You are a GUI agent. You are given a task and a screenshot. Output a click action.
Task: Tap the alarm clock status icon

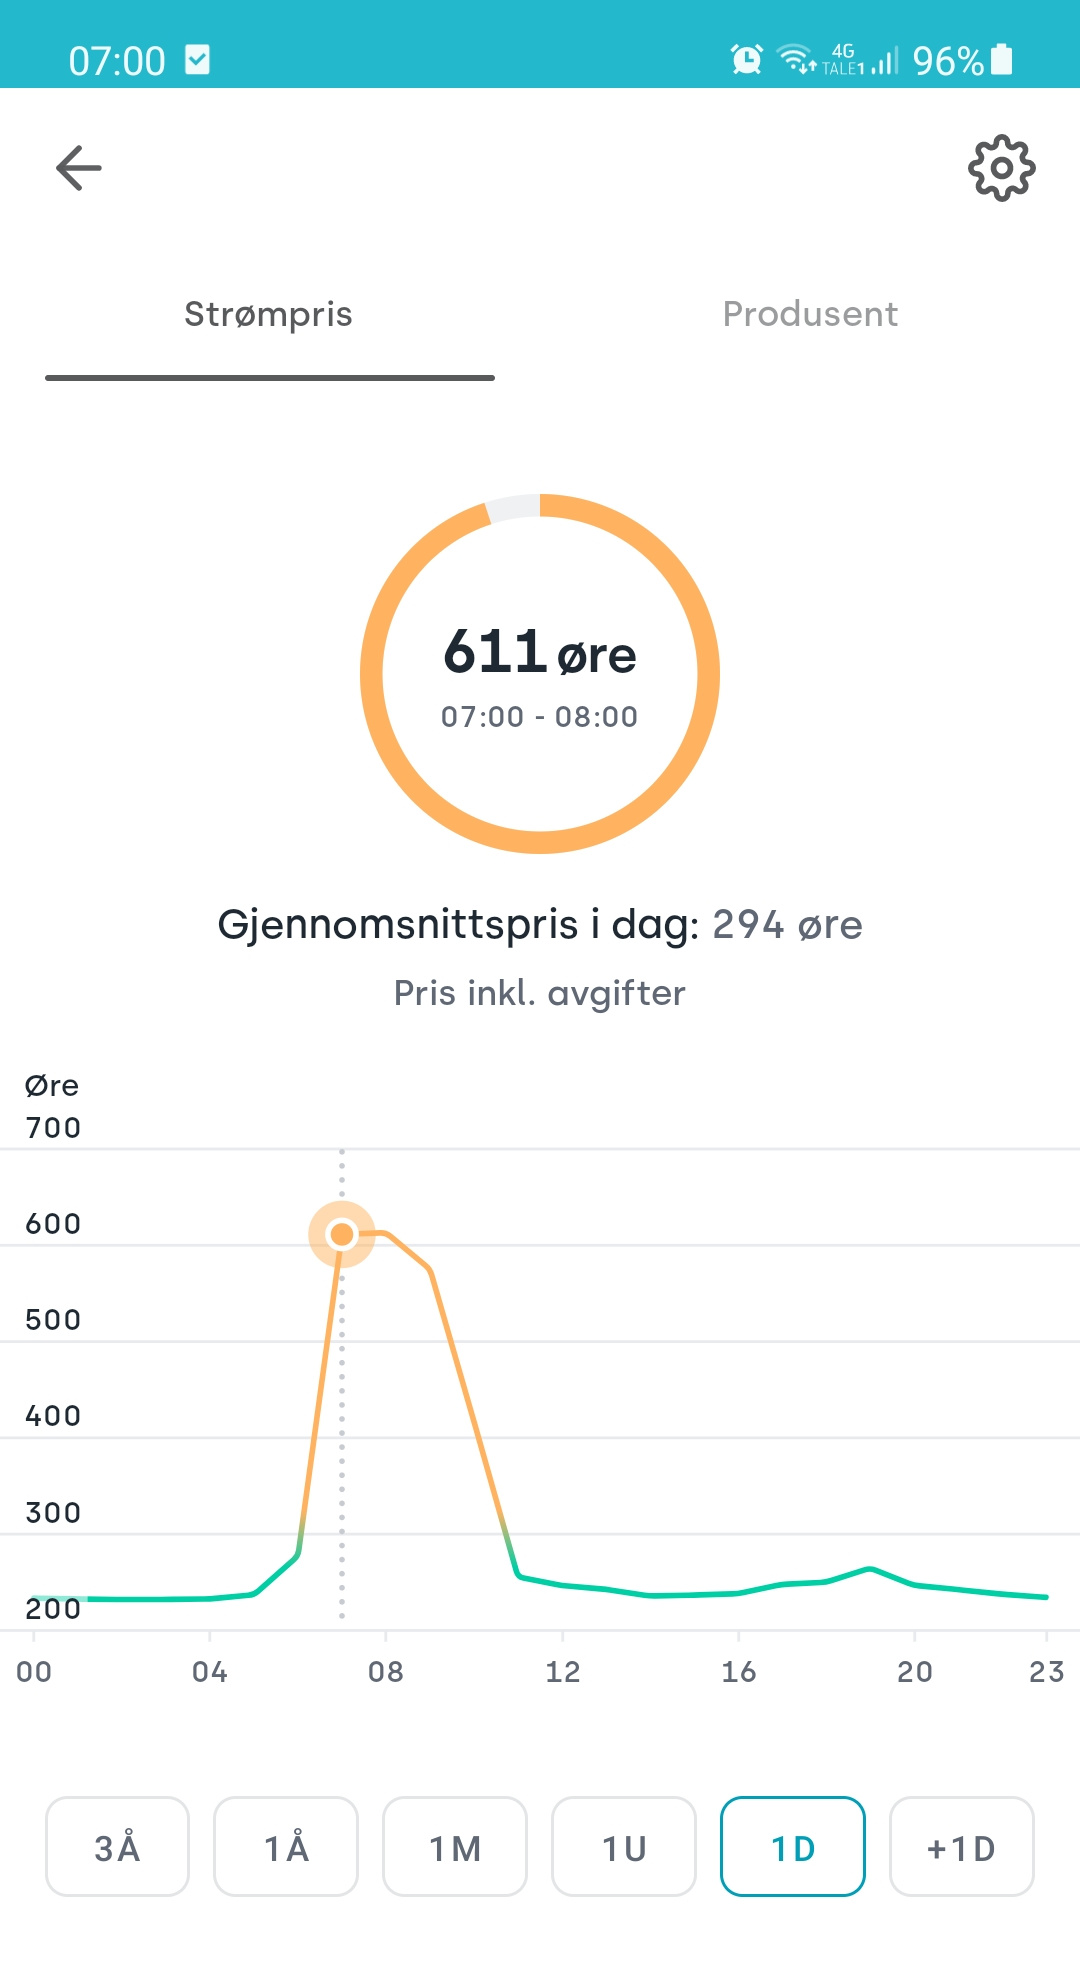point(746,59)
